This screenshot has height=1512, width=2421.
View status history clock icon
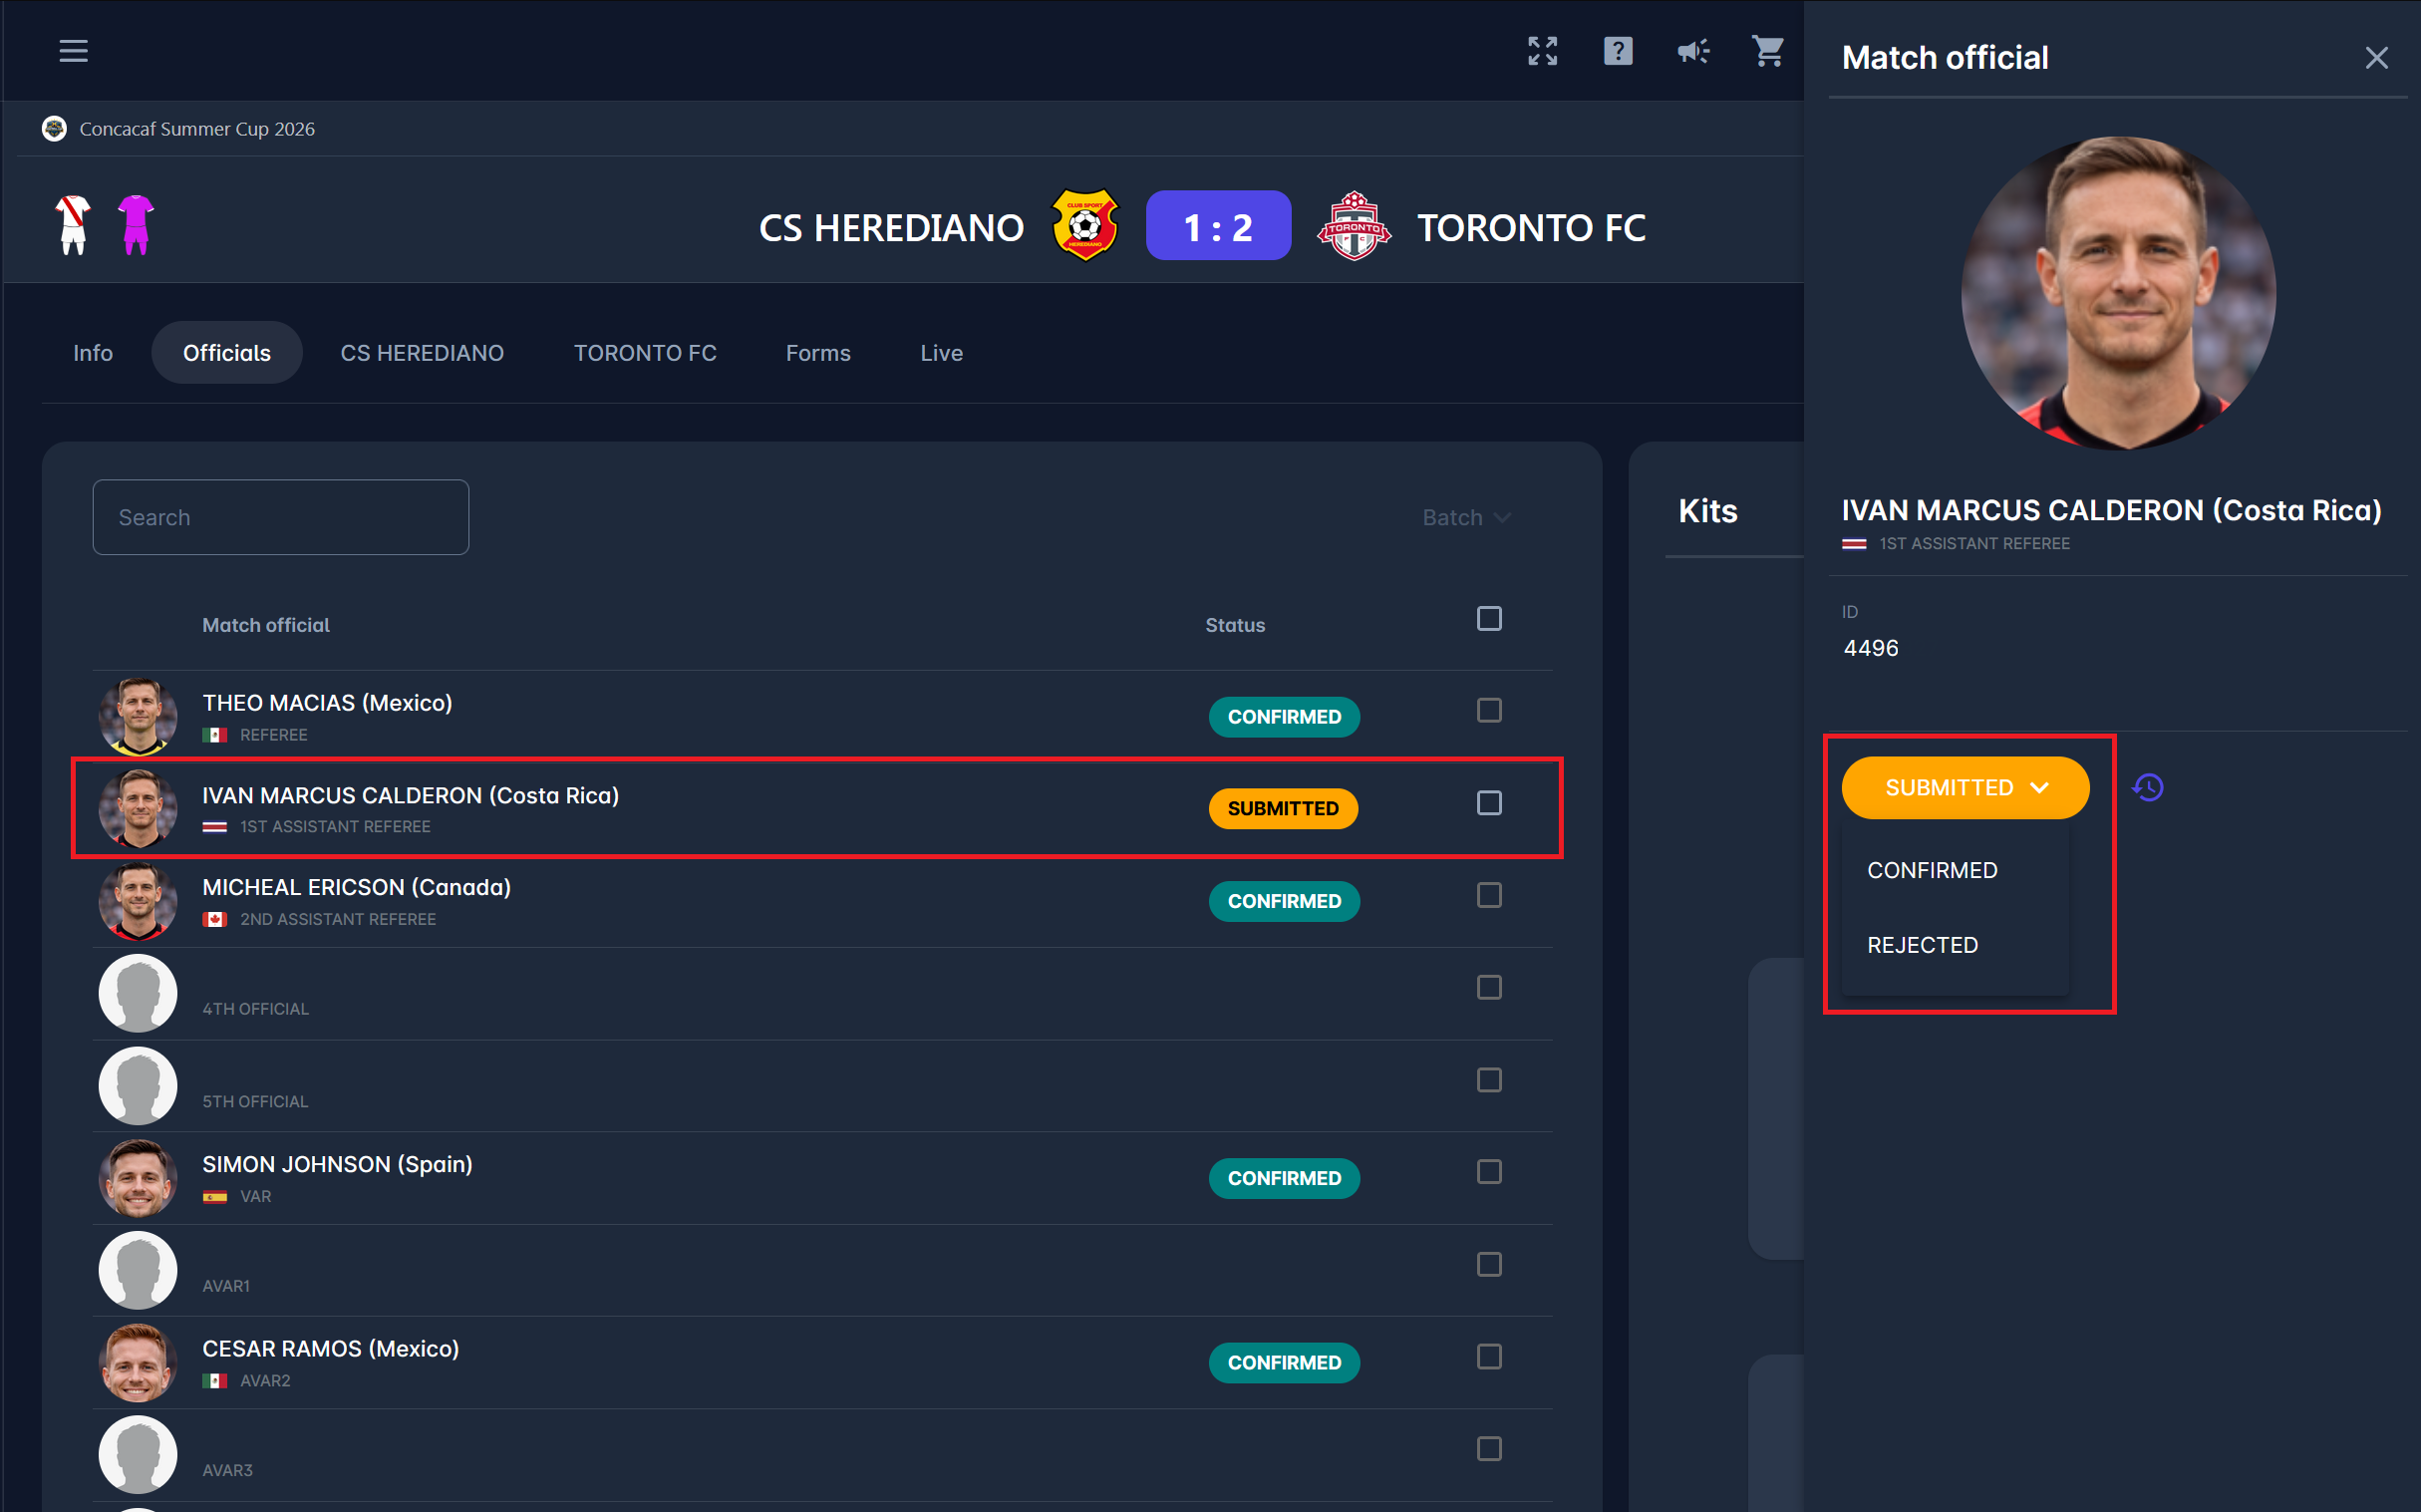(x=2147, y=788)
